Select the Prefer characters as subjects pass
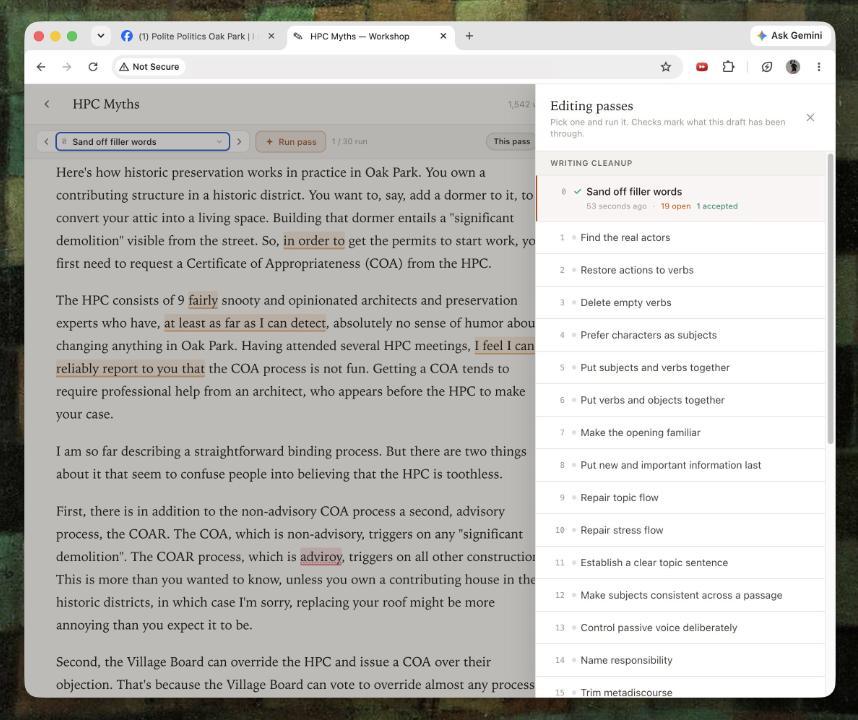This screenshot has width=858, height=720. click(x=680, y=335)
